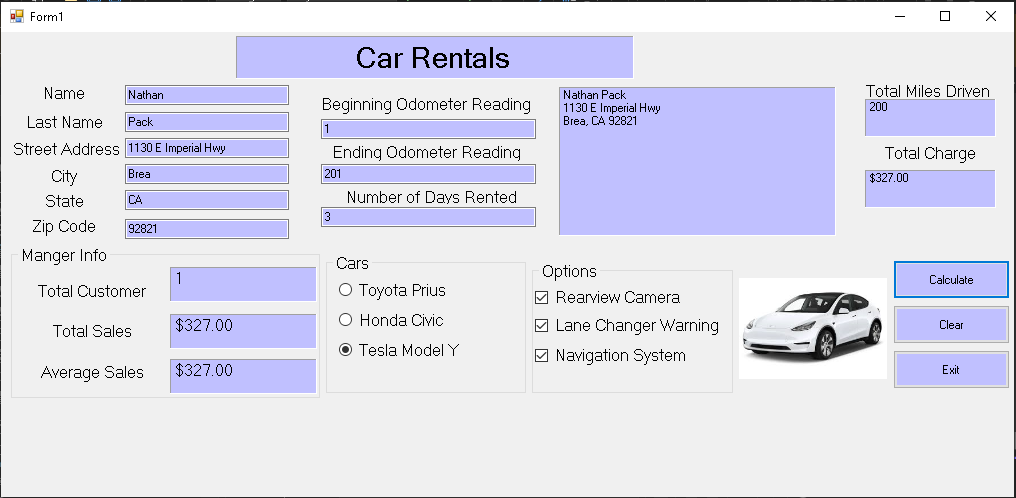
Task: Focus the Ending Odometer Reading field
Action: coord(428,174)
